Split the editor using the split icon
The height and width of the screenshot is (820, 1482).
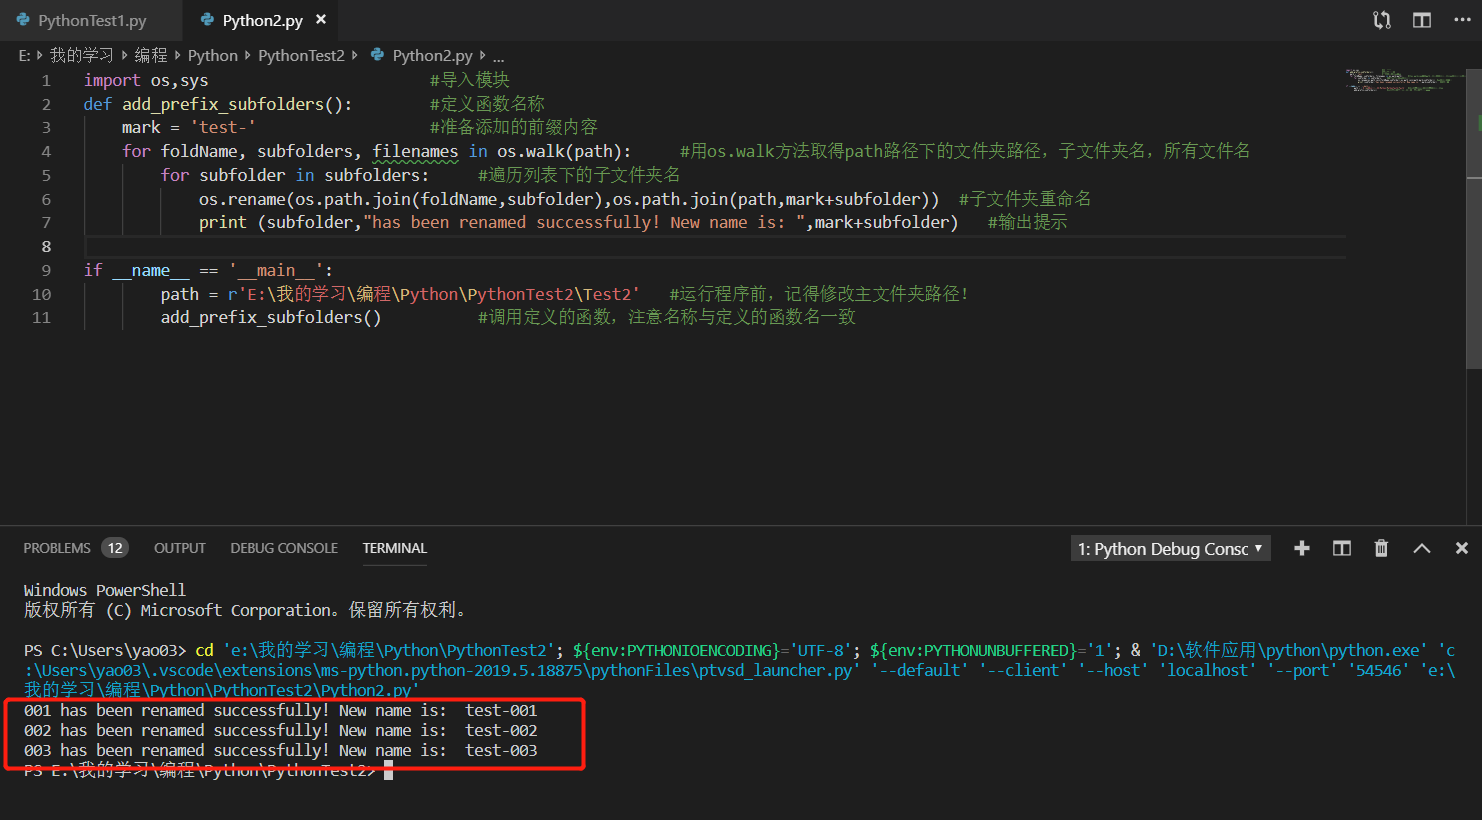click(1421, 19)
